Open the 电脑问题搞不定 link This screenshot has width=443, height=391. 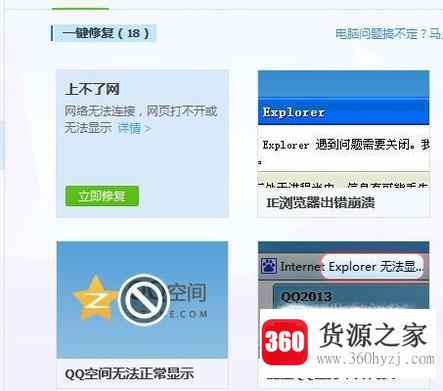point(389,34)
